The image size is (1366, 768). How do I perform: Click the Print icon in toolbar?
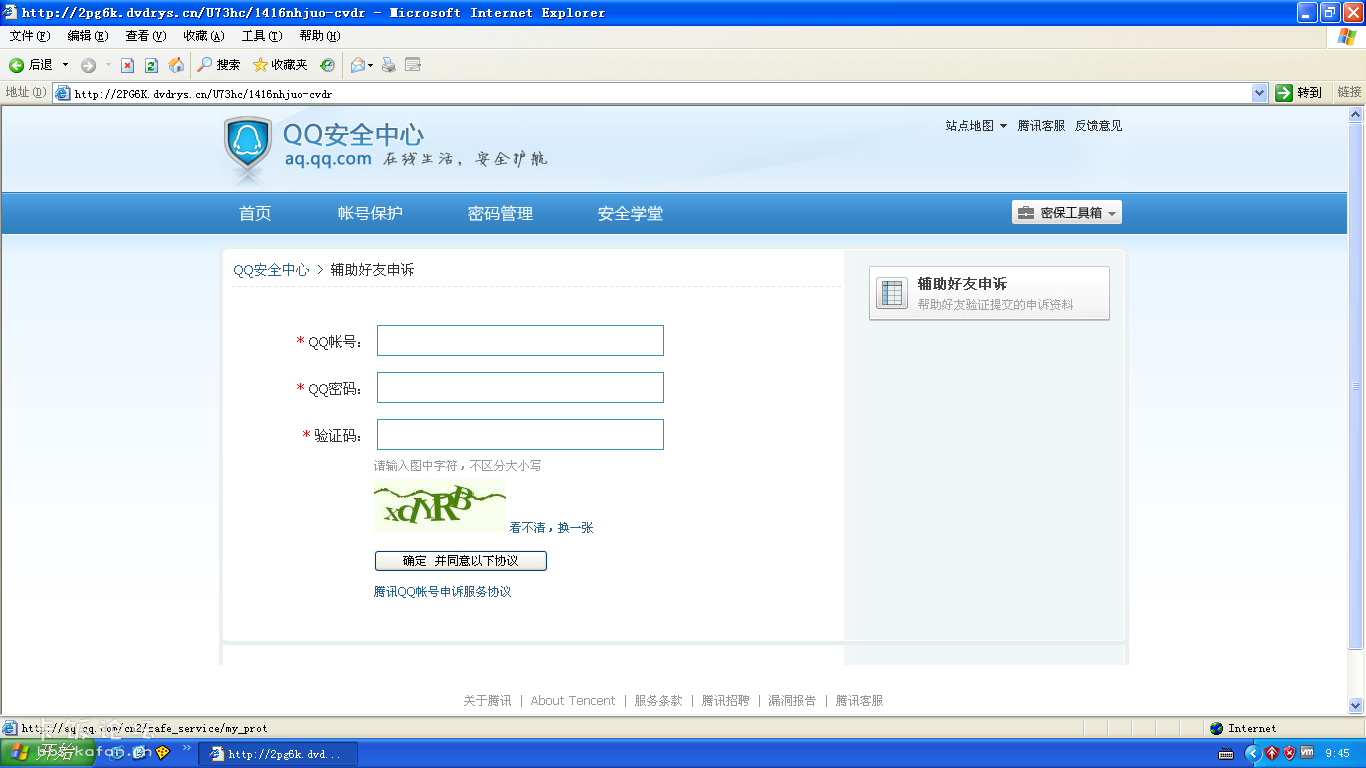pyautogui.click(x=389, y=65)
